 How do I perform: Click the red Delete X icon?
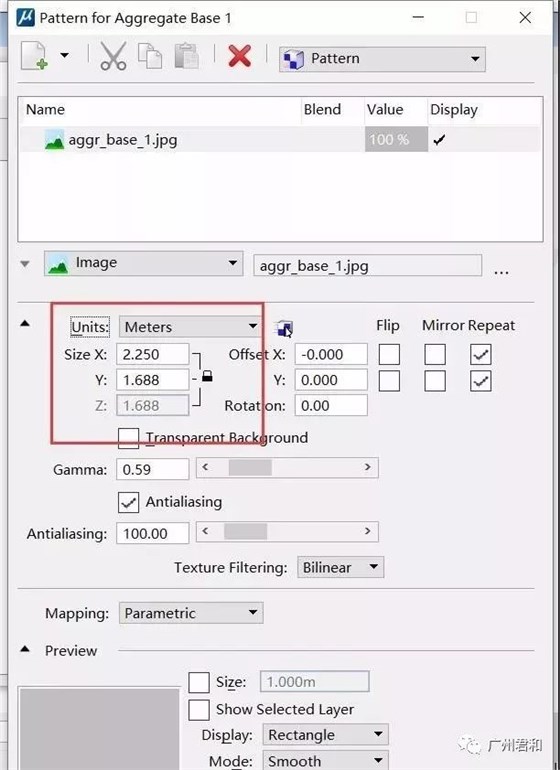[x=240, y=56]
